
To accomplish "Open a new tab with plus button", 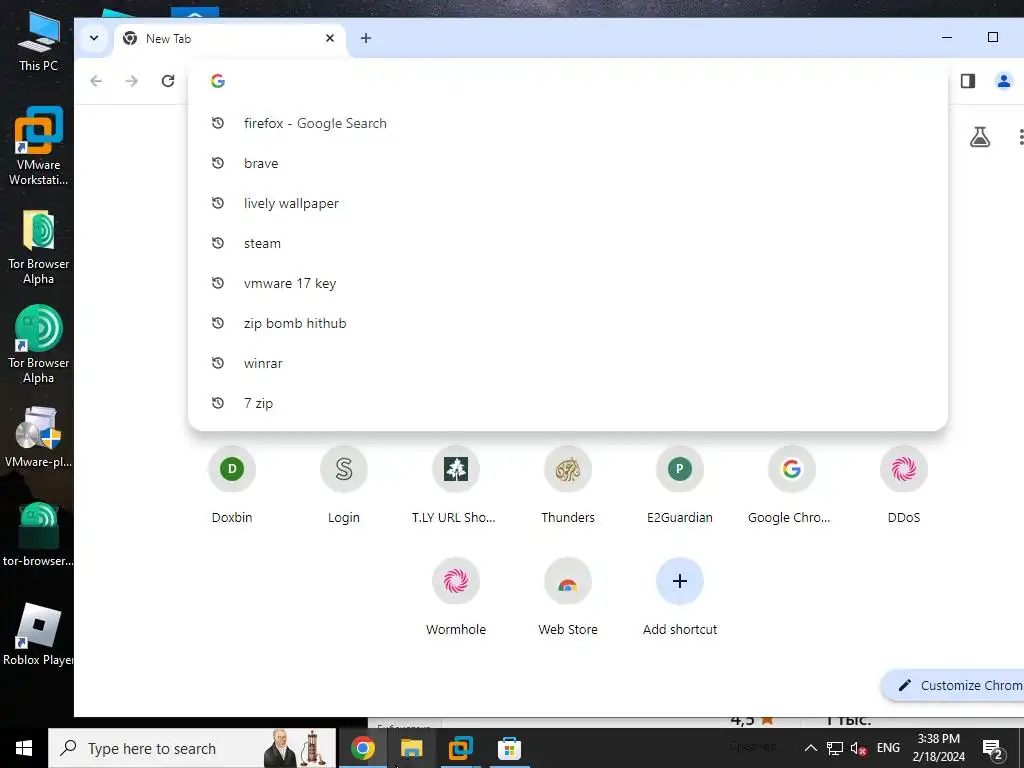I will tap(366, 39).
